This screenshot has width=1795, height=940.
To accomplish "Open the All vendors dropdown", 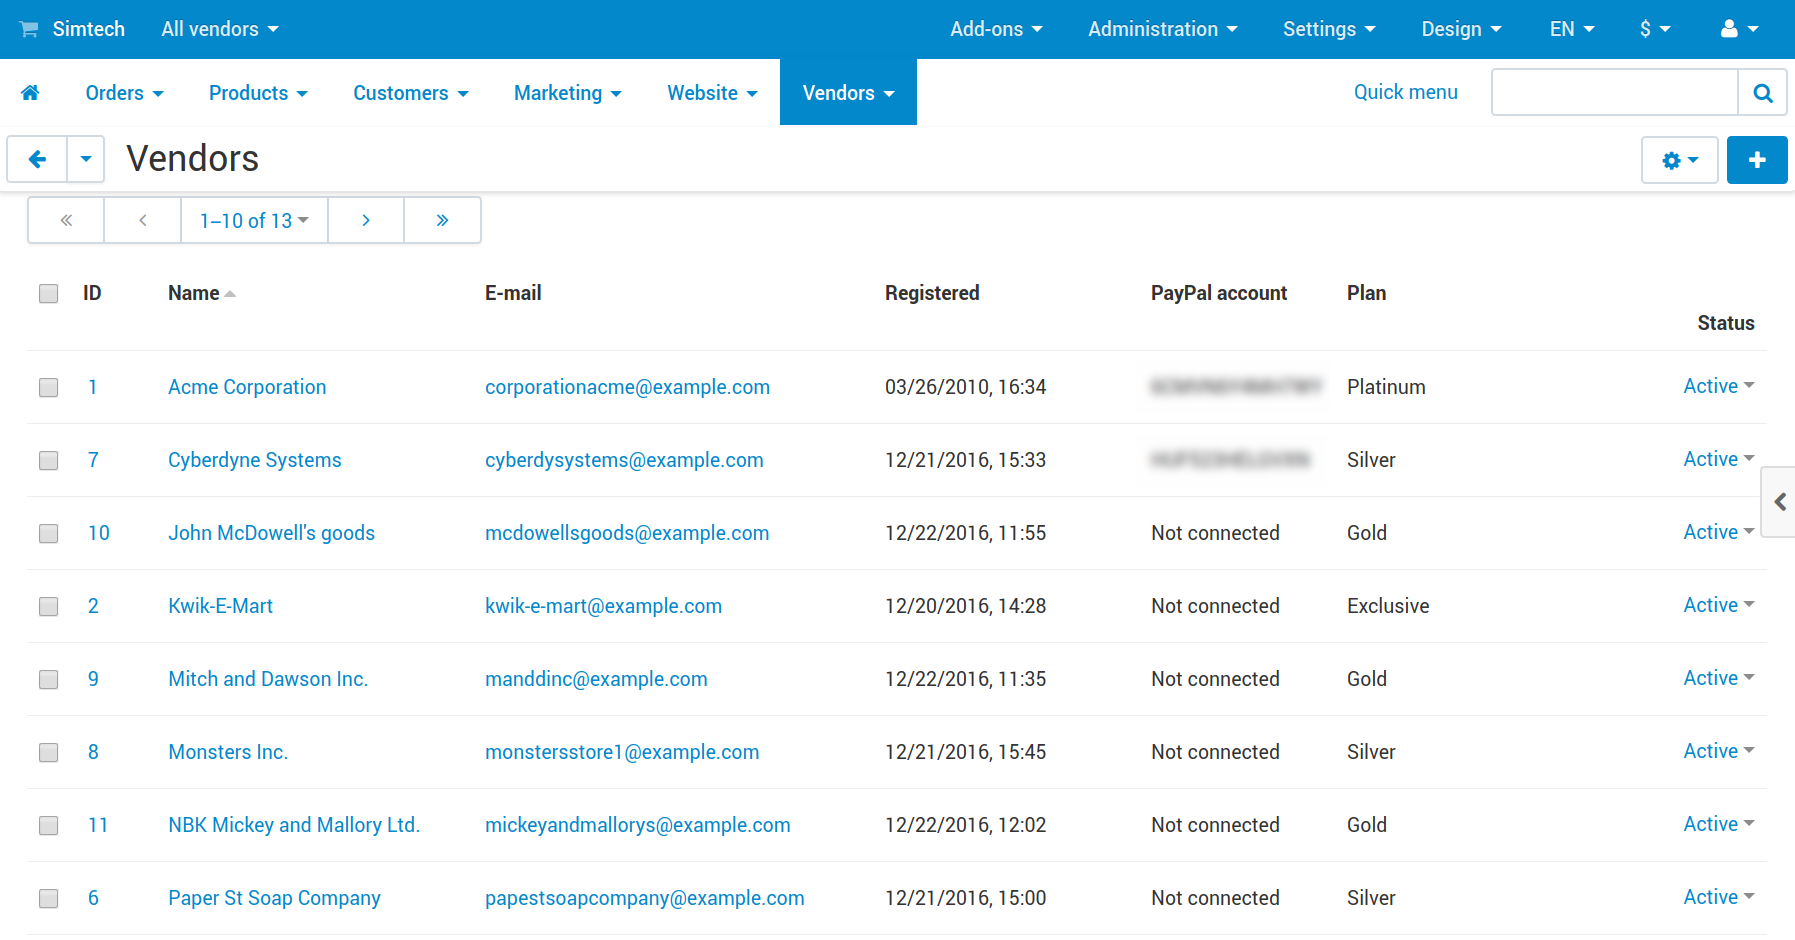I will coord(220,29).
